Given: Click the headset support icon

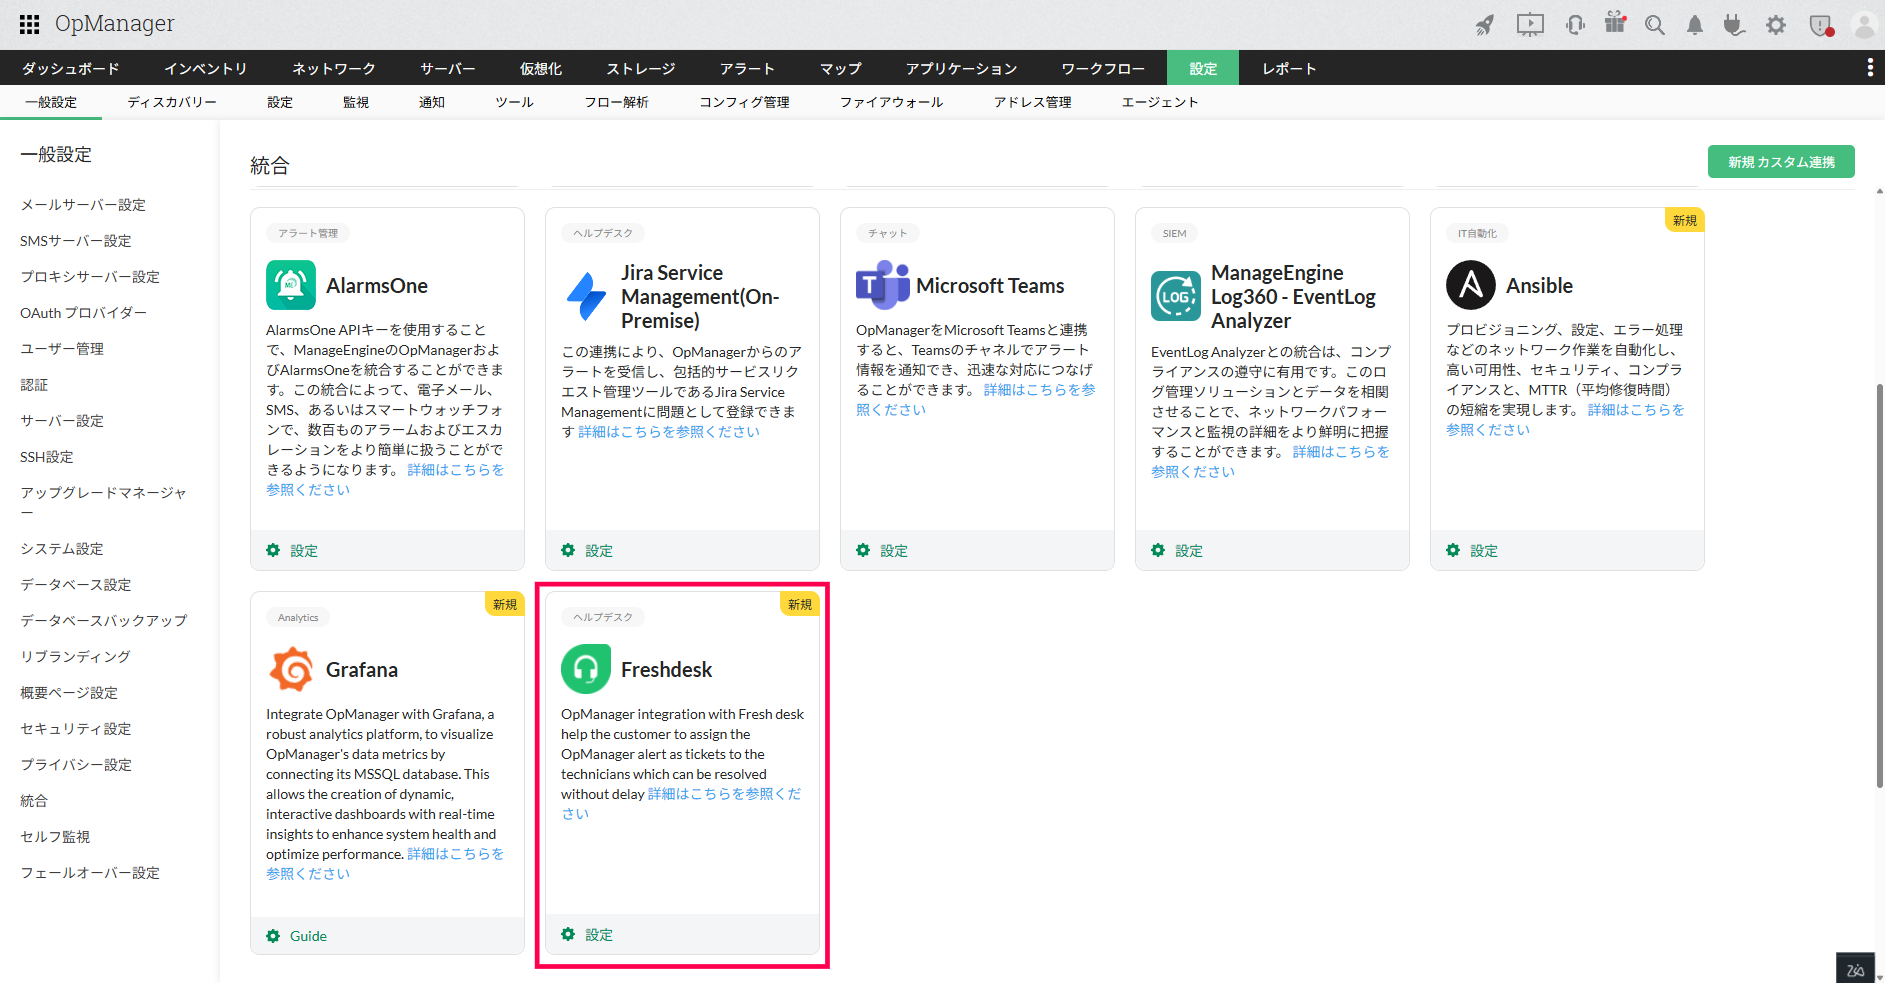Looking at the screenshot, I should click(x=1575, y=23).
